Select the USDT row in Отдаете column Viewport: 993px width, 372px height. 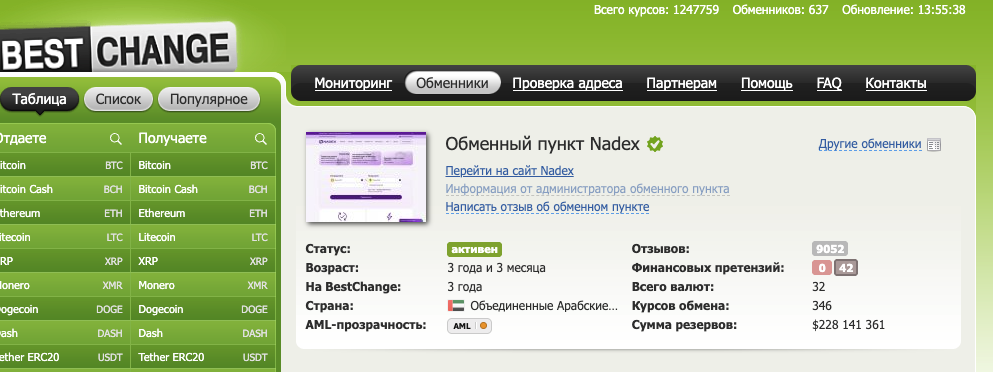65,357
